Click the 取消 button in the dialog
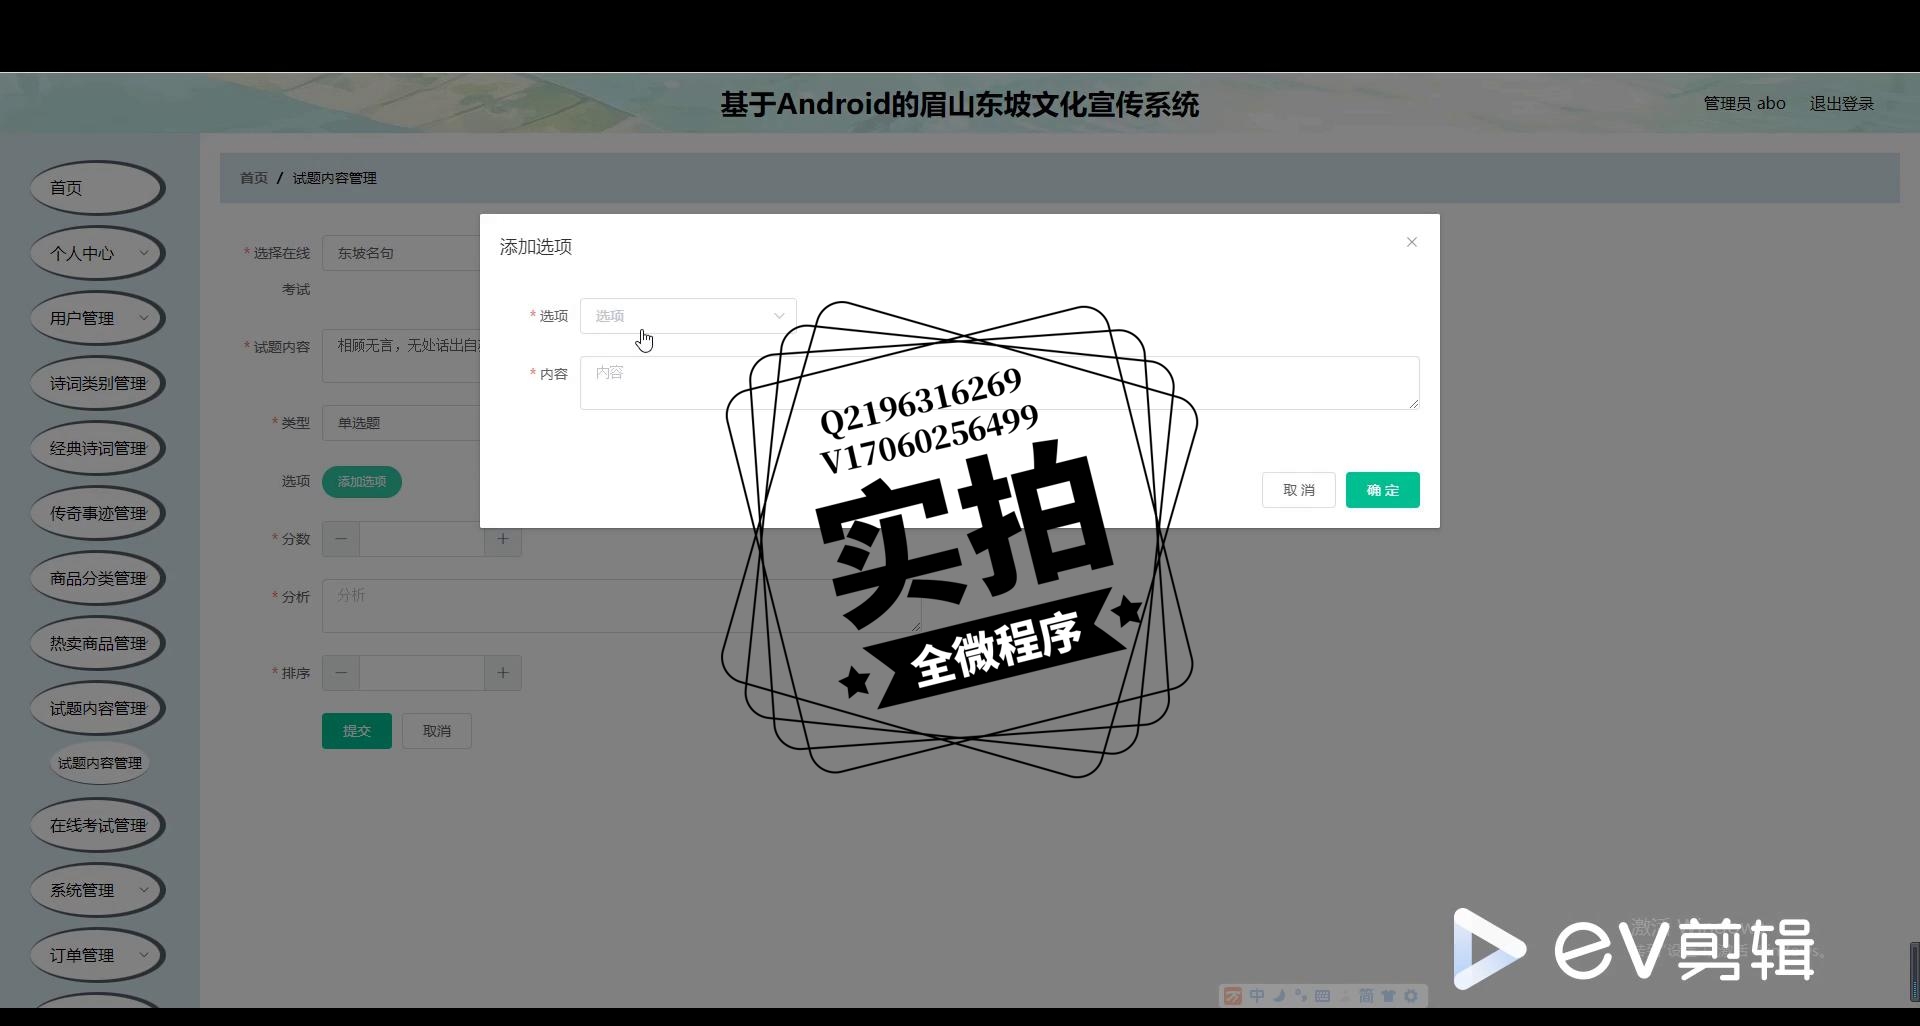The height and width of the screenshot is (1026, 1920). pyautogui.click(x=1298, y=490)
